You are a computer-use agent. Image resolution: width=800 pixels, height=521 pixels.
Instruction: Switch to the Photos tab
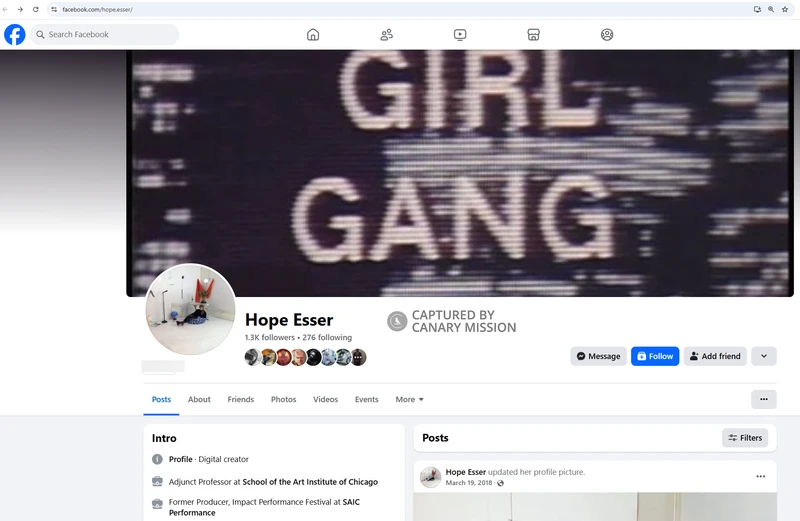click(x=284, y=400)
